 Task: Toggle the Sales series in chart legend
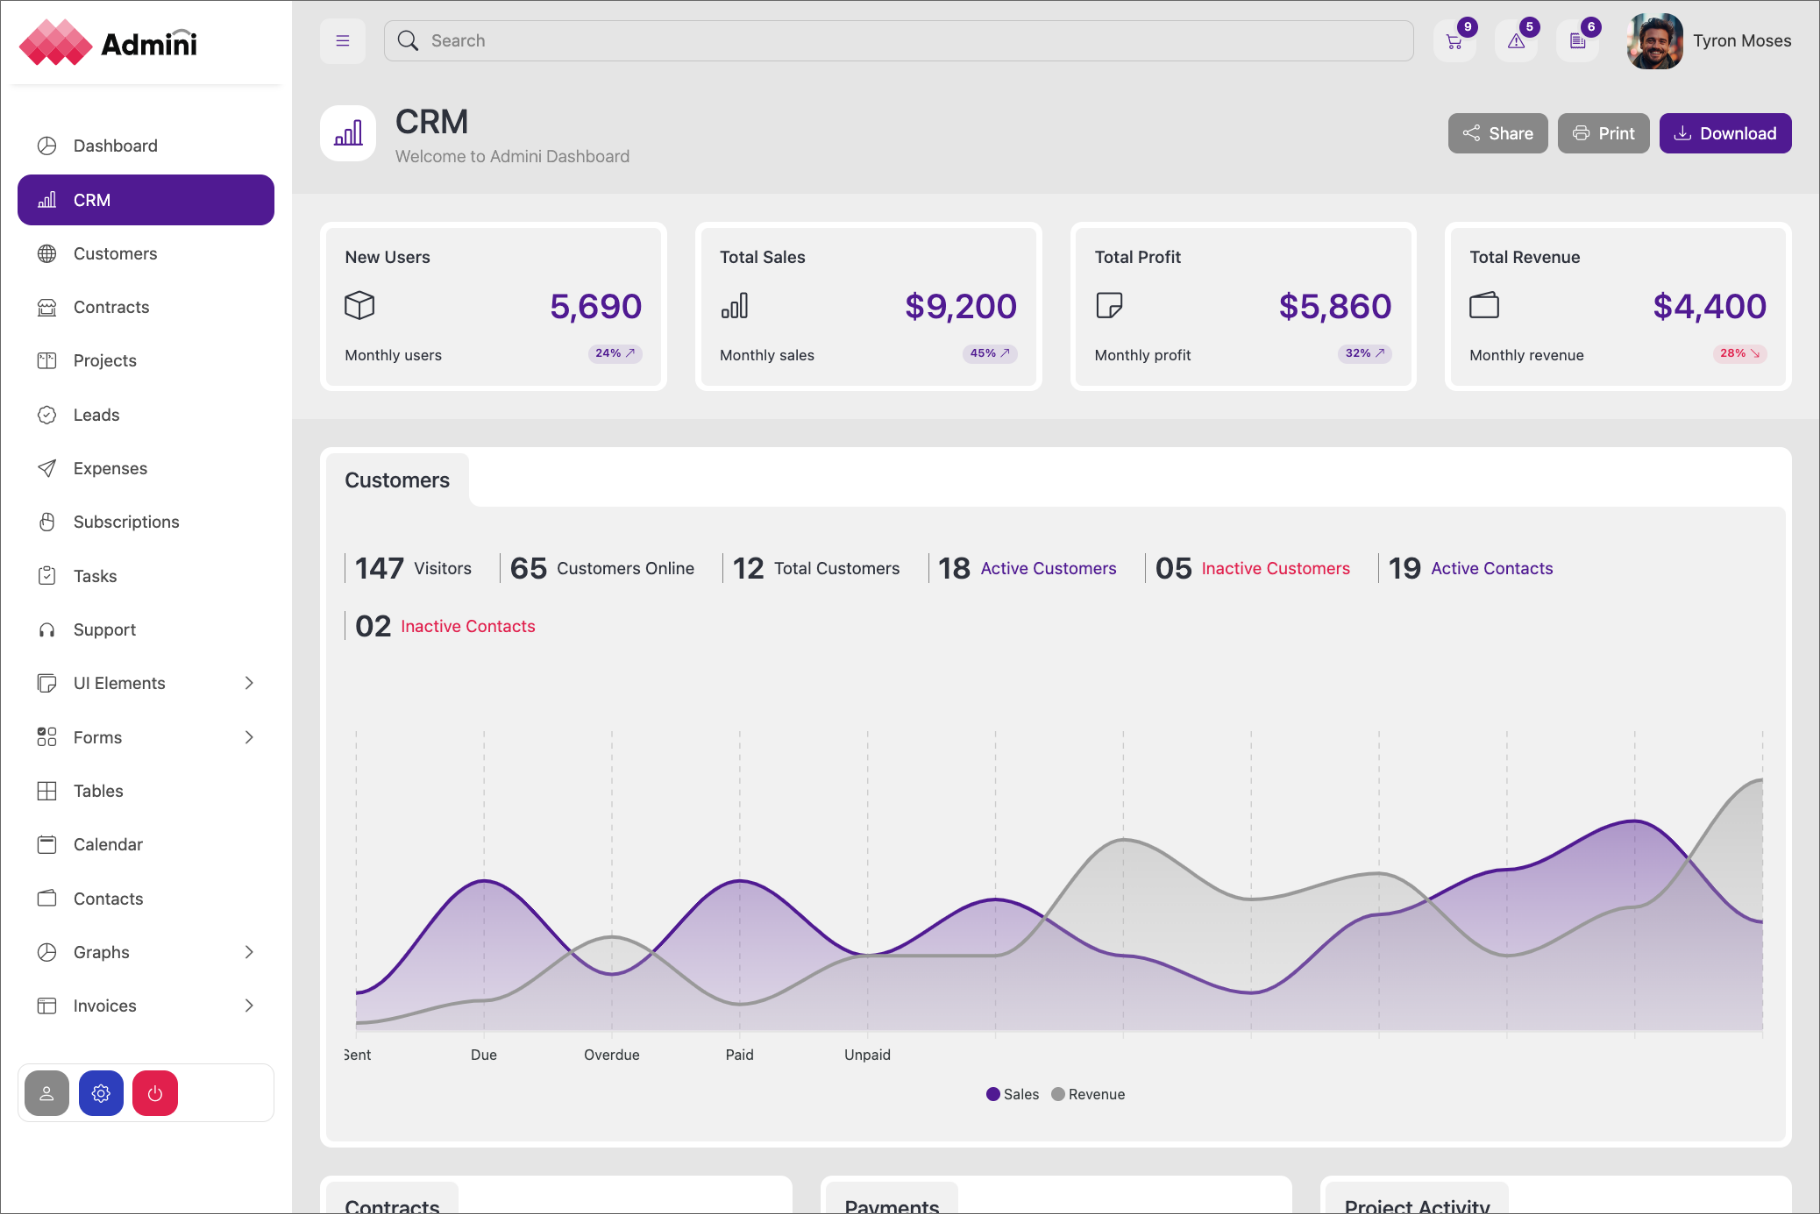click(1012, 1094)
